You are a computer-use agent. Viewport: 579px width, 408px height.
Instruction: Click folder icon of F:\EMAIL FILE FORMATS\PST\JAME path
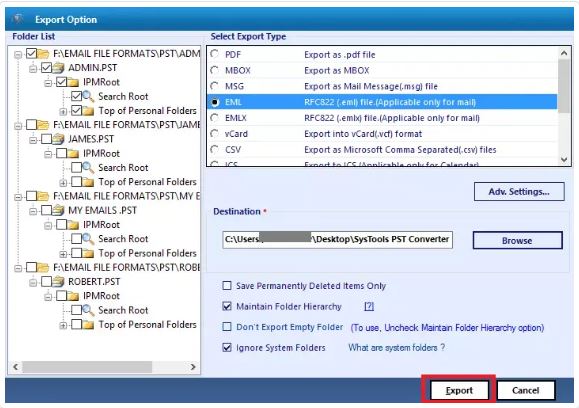43,125
